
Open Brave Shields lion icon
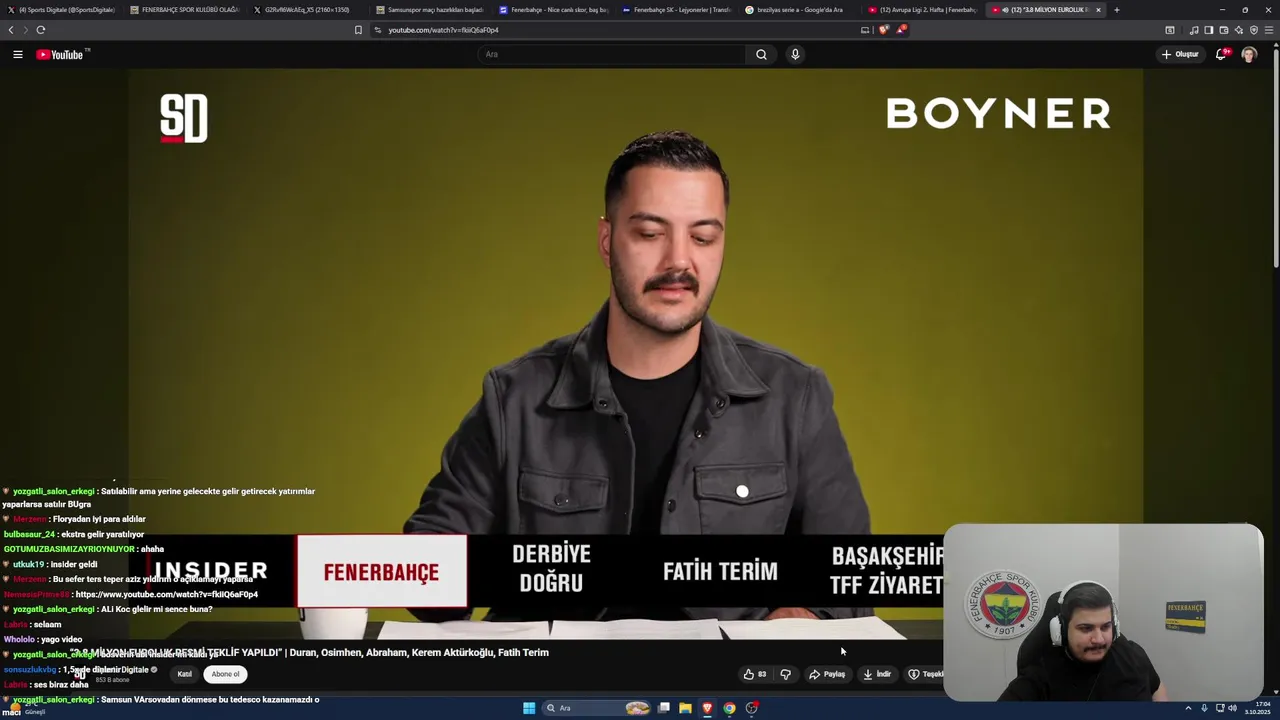(884, 30)
